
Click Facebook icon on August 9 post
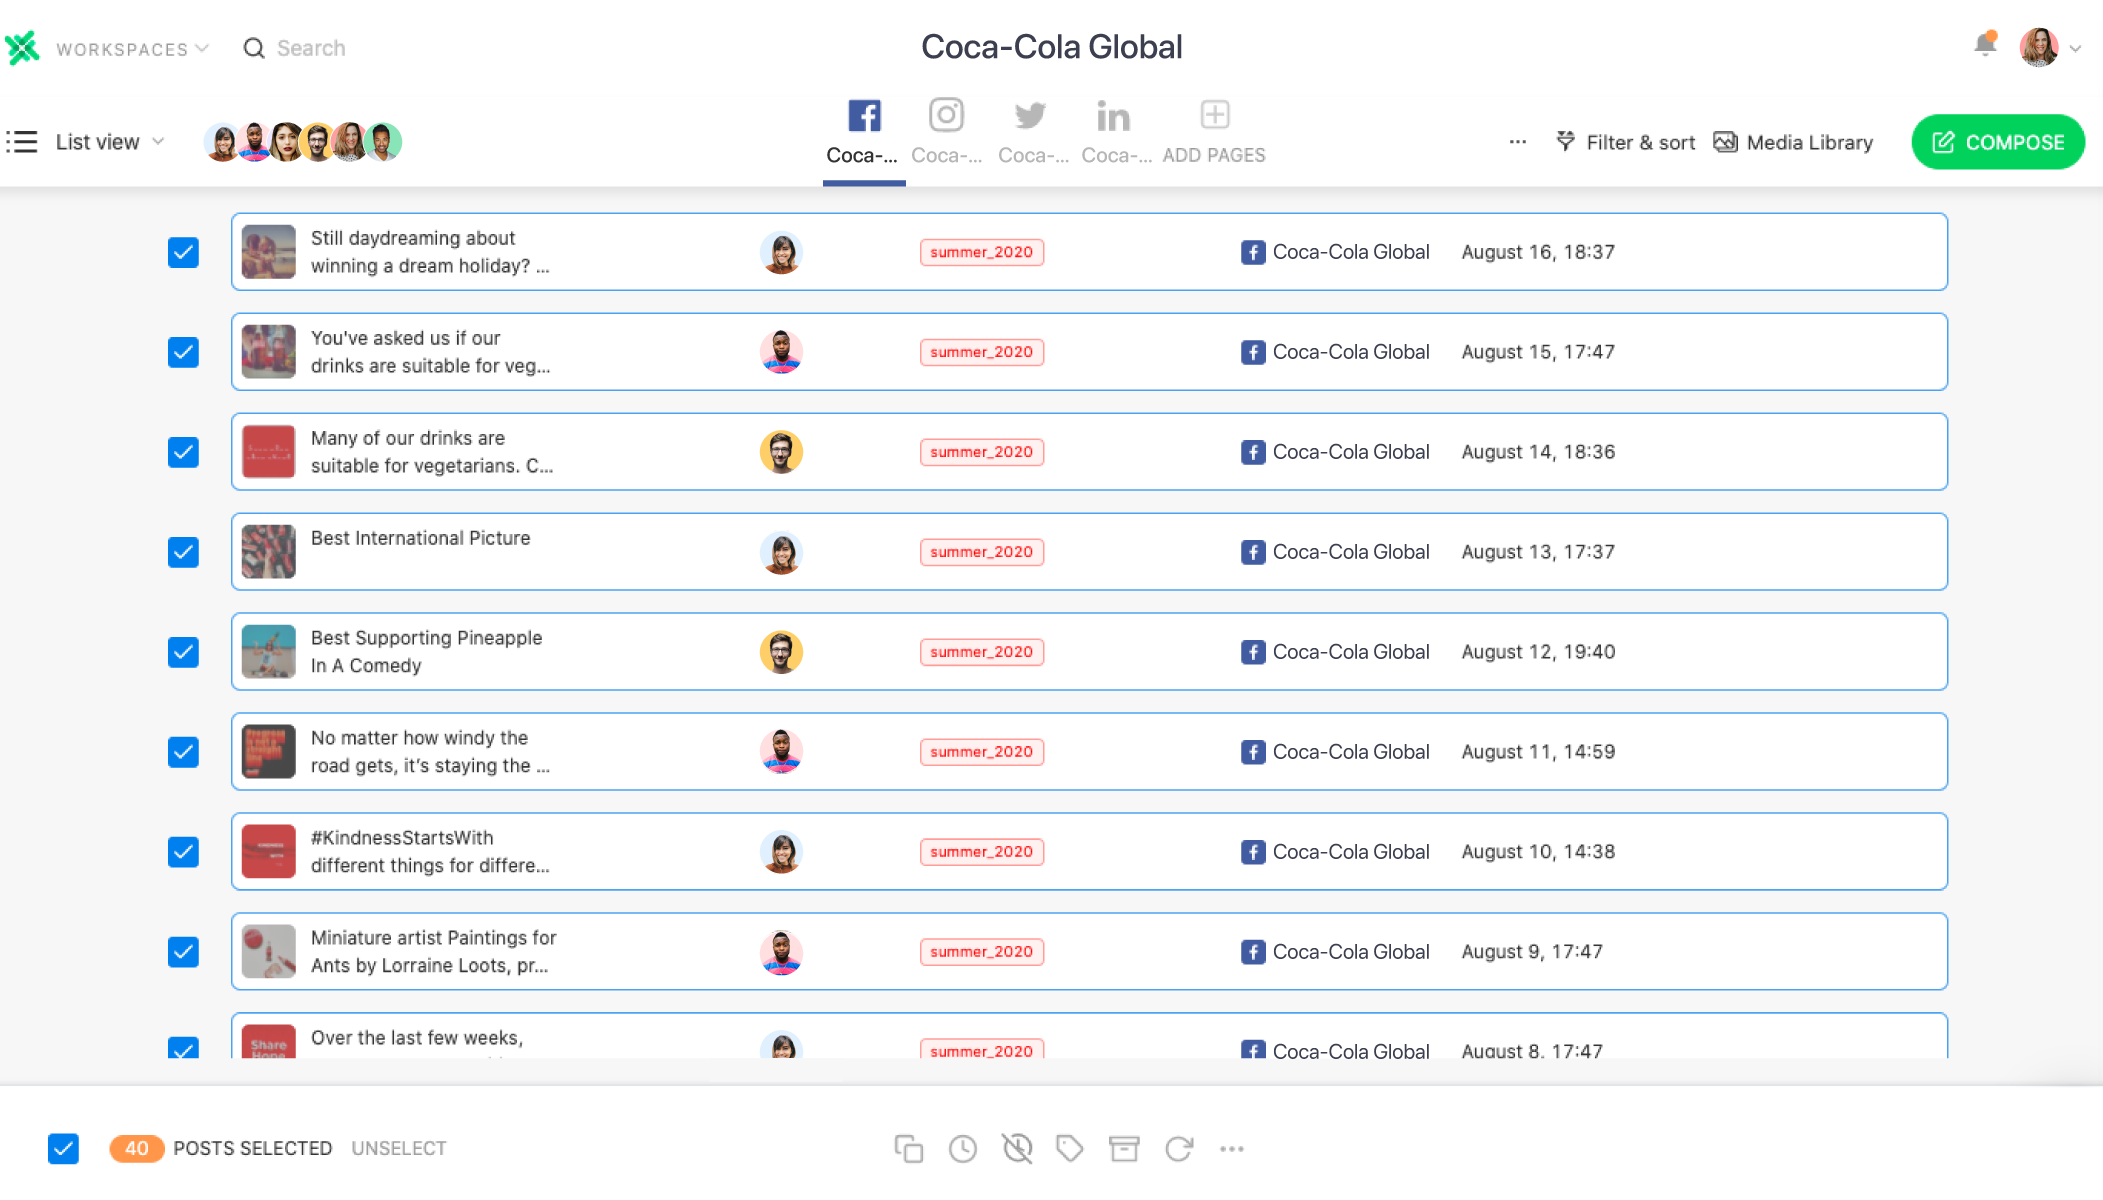[1253, 952]
